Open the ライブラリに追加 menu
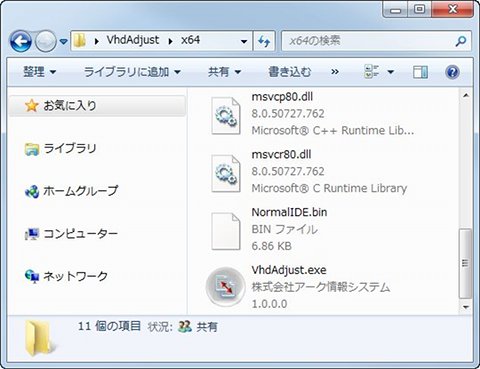 (132, 72)
